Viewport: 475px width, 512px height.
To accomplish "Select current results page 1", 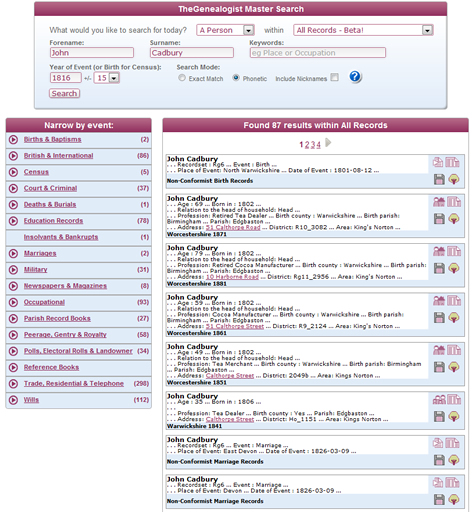I will 301,145.
